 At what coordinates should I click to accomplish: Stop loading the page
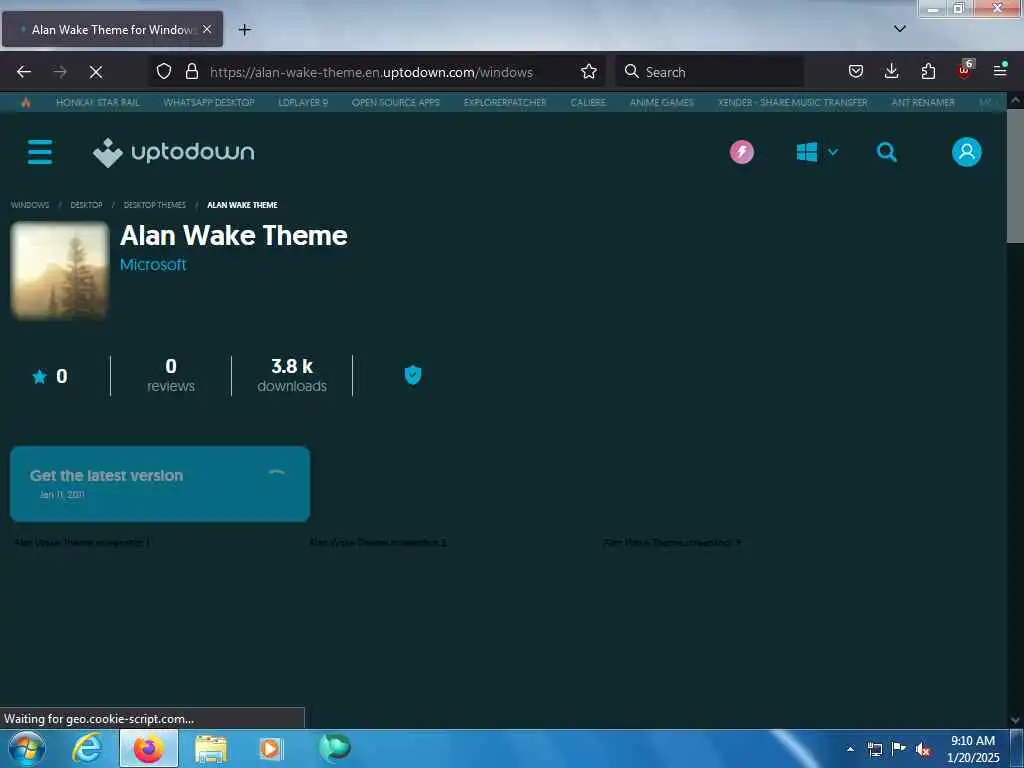coord(96,72)
